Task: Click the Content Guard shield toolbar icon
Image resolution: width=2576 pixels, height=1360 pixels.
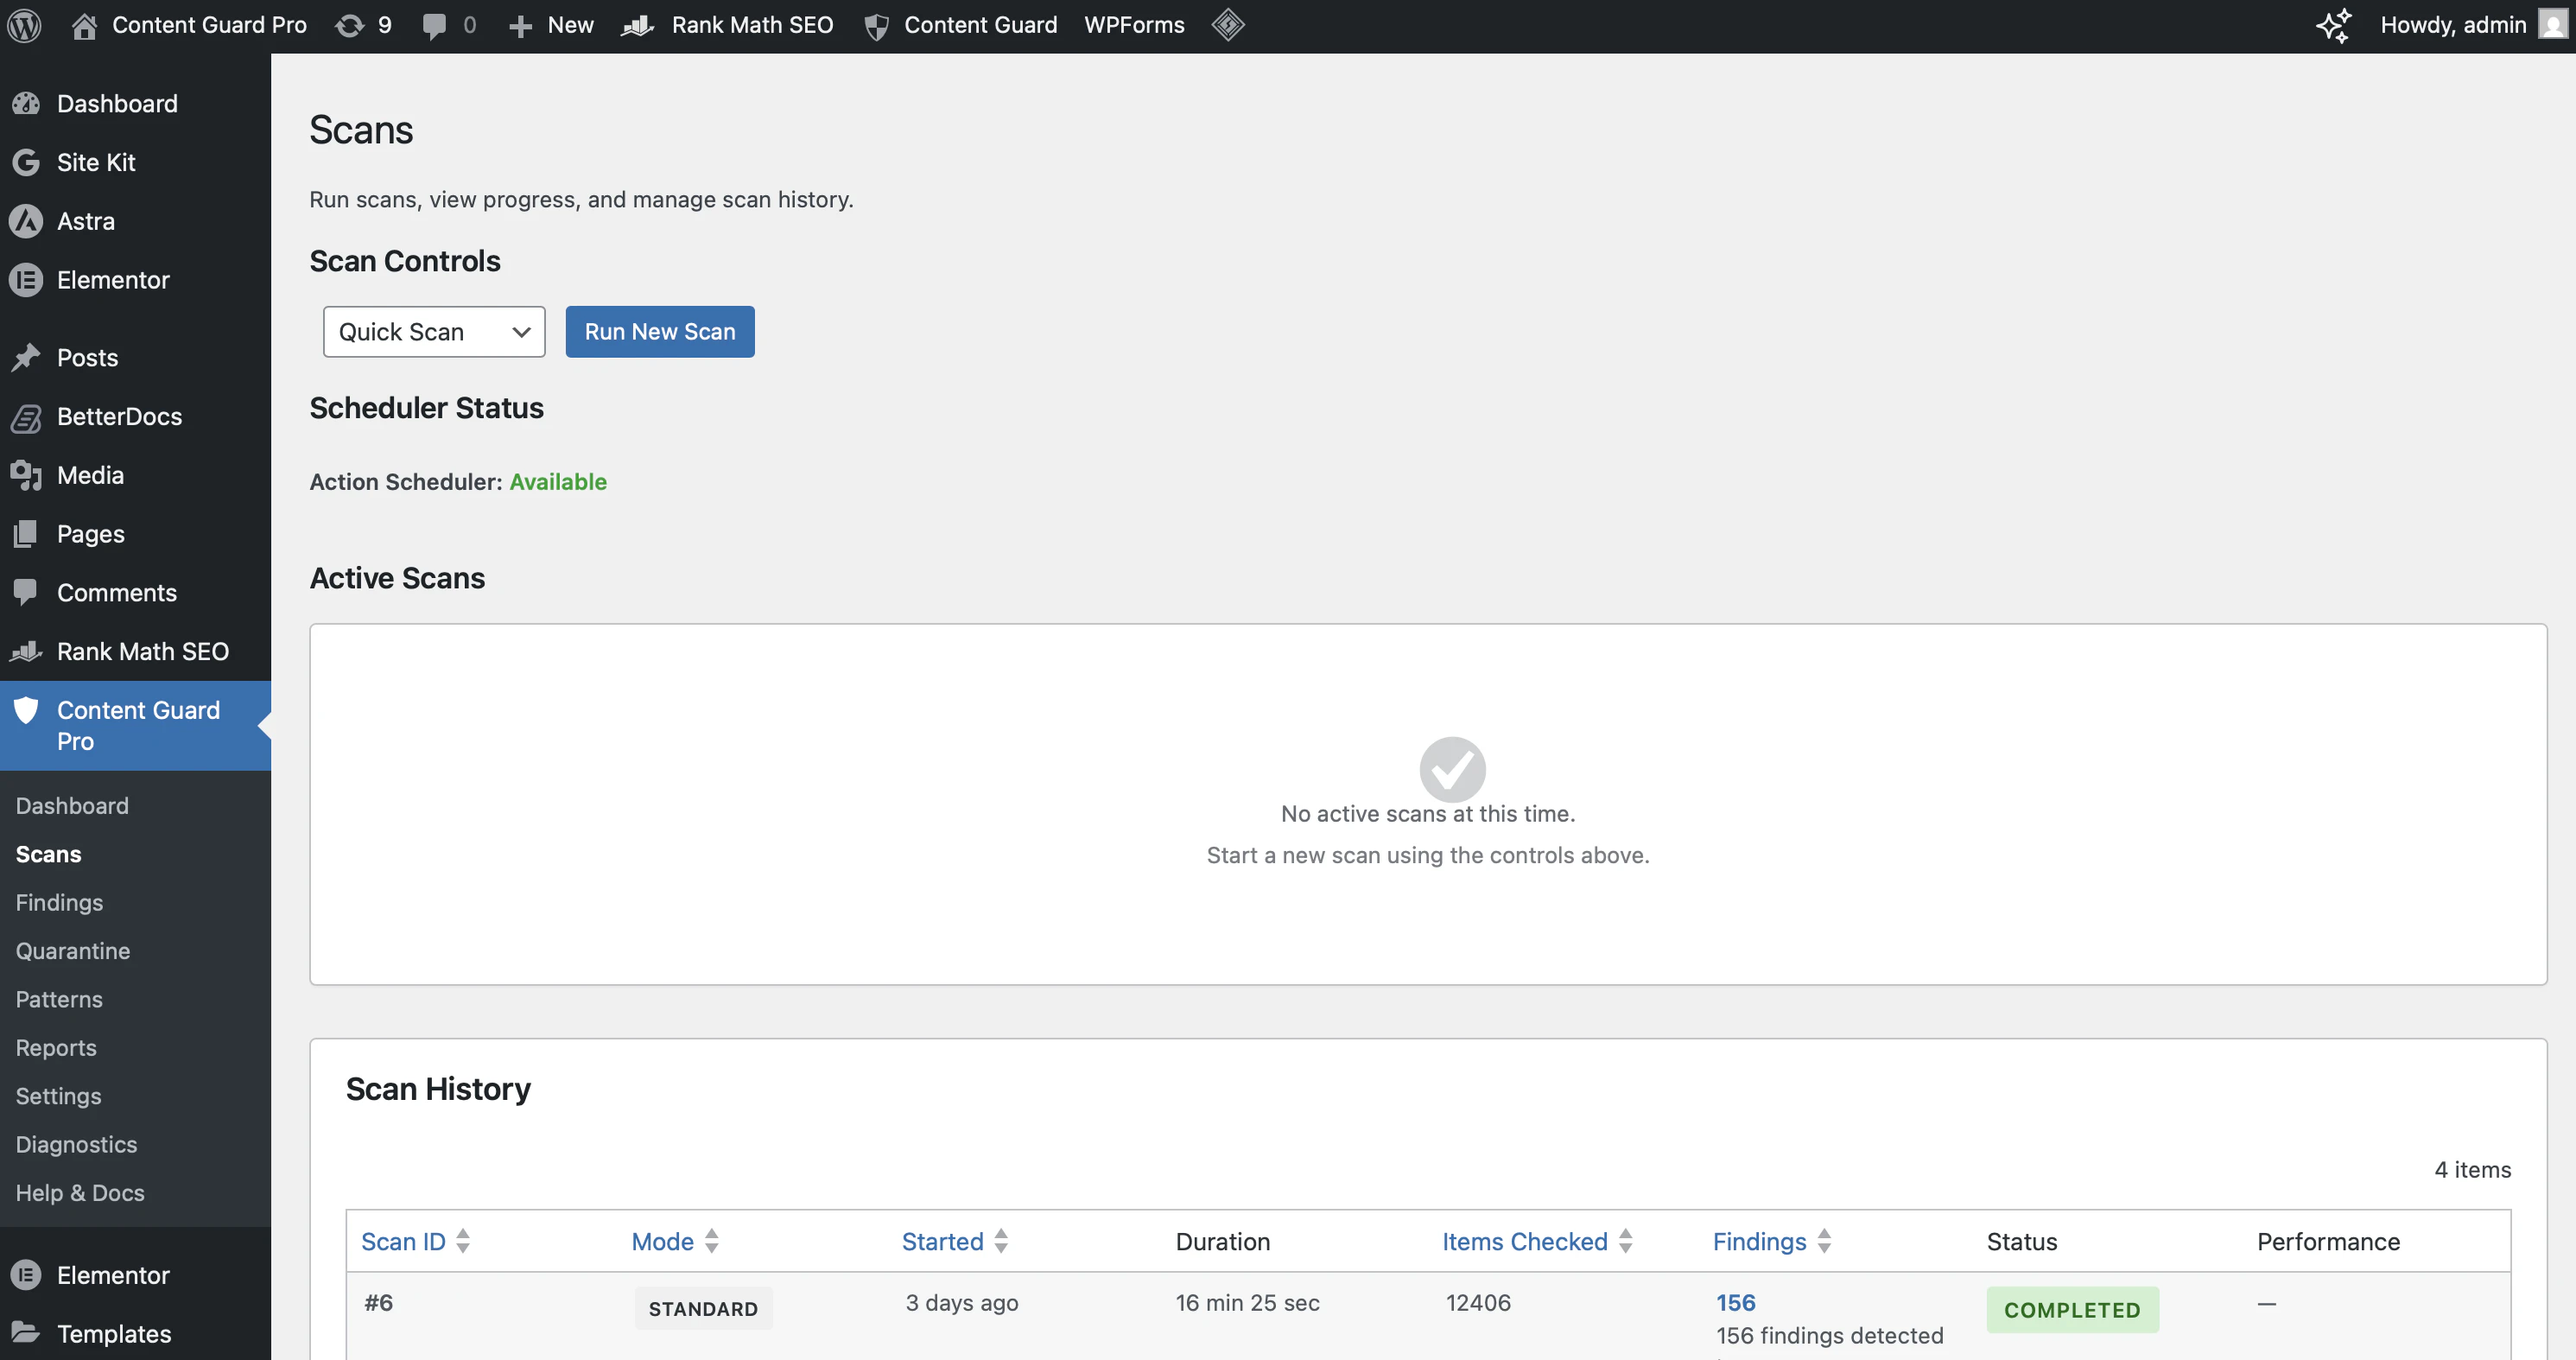Action: pyautogui.click(x=877, y=25)
